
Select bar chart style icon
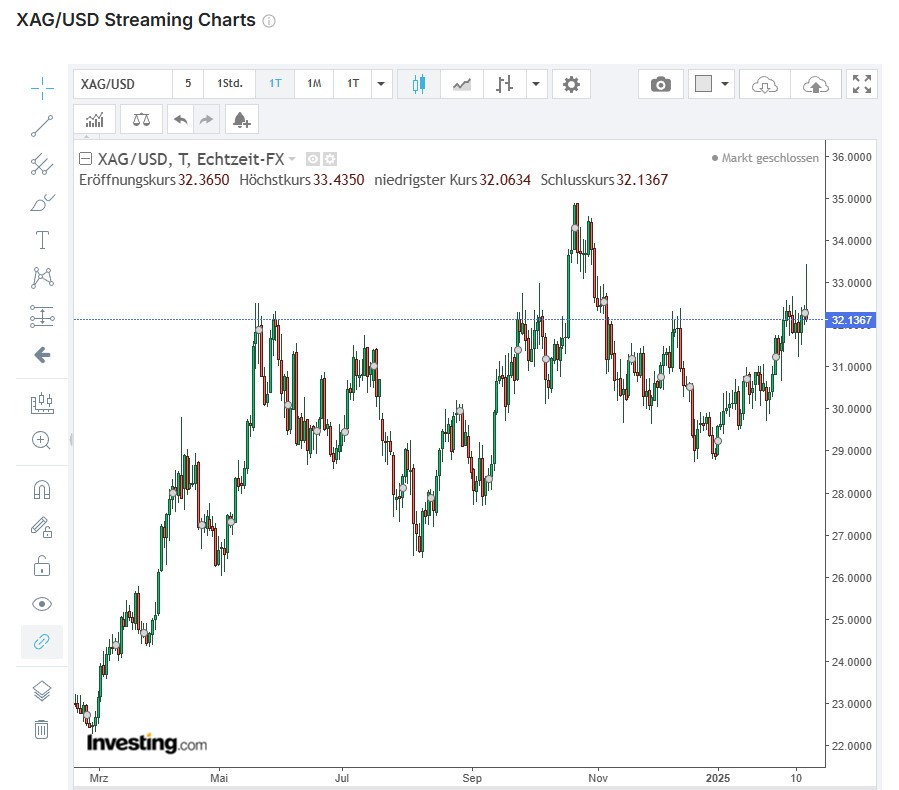(x=504, y=84)
